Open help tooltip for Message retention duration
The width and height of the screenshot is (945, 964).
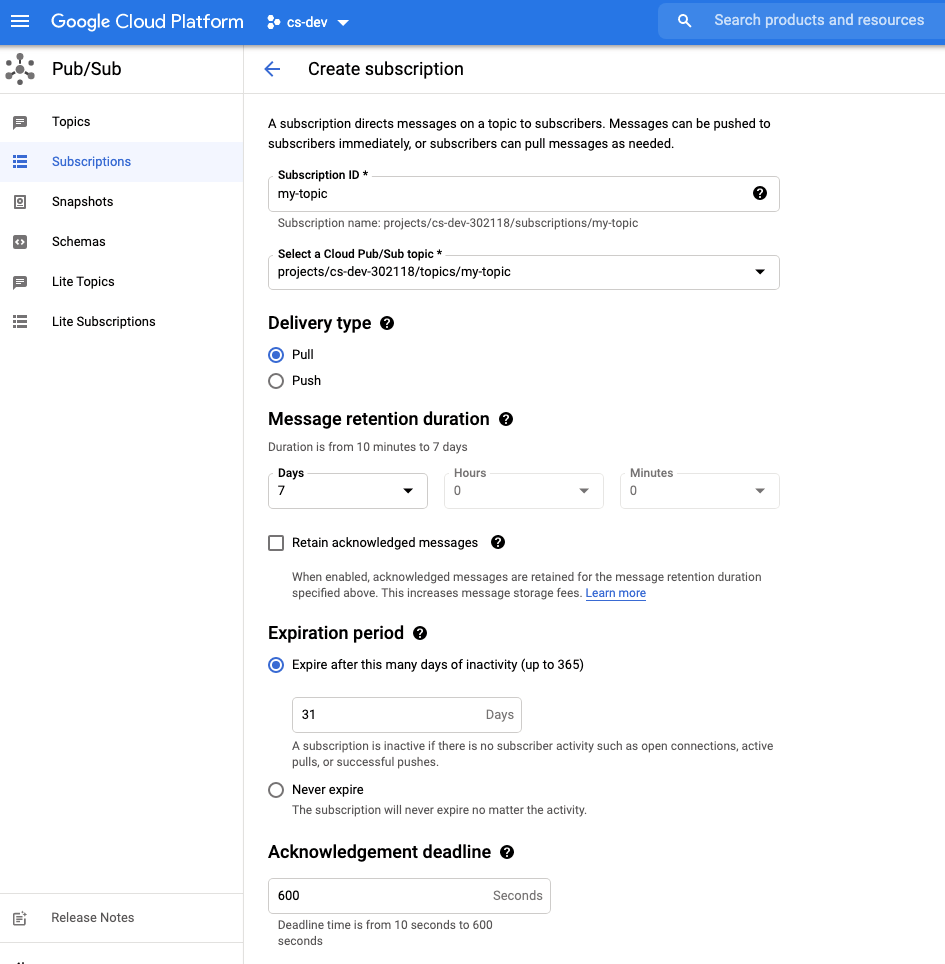506,419
